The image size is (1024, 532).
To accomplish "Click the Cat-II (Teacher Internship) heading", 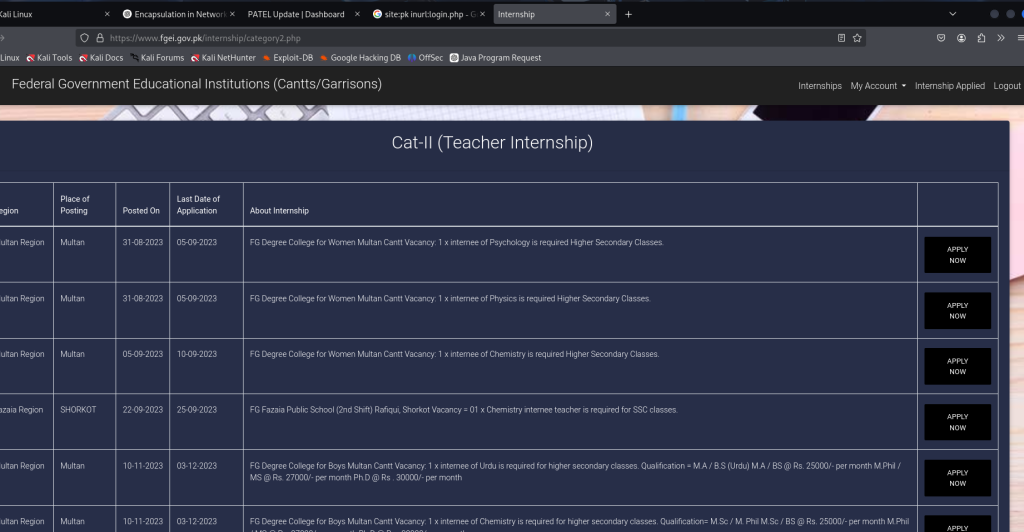I will click(x=492, y=143).
